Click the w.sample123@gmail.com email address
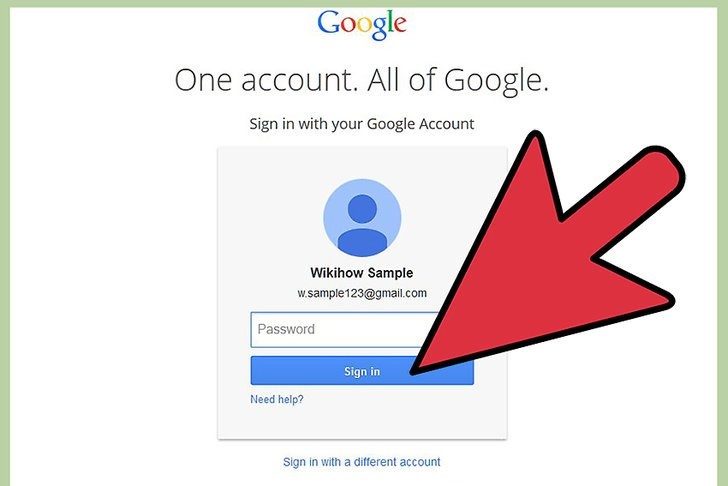The height and width of the screenshot is (486, 728). pos(362,293)
